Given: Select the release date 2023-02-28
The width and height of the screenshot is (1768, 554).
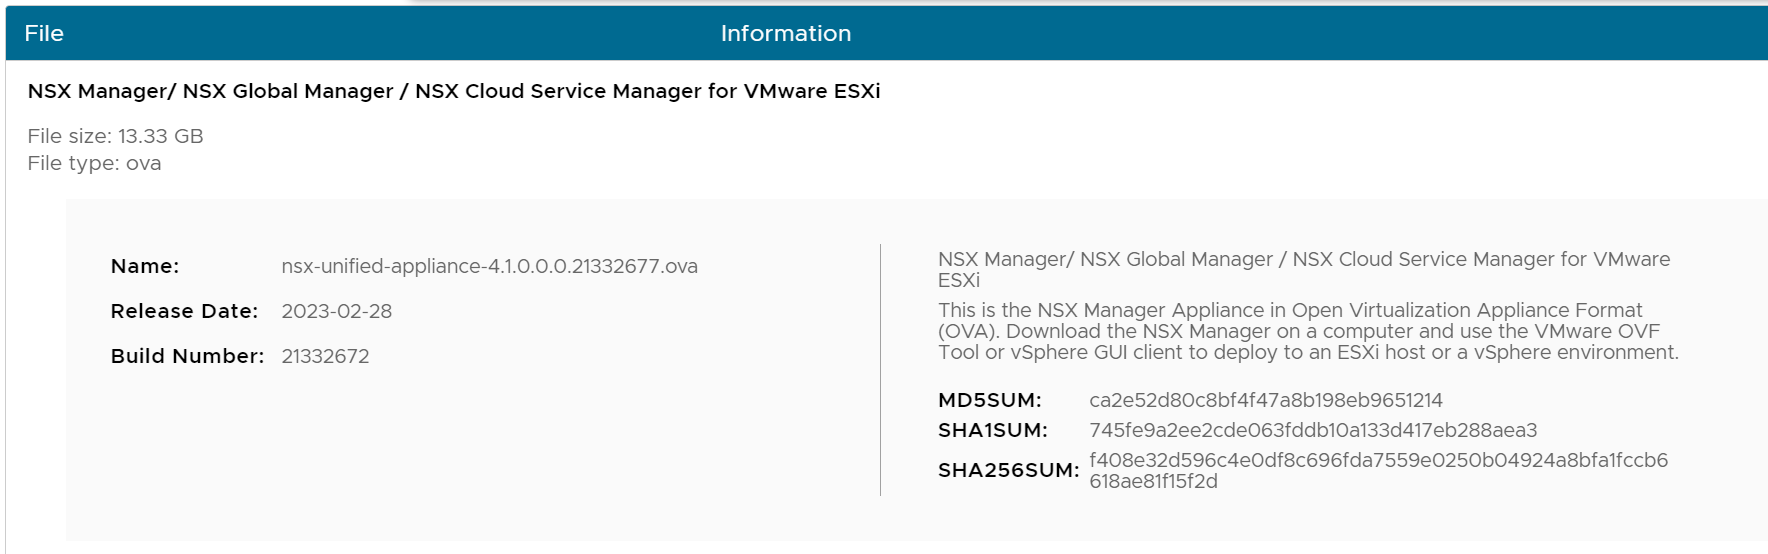Looking at the screenshot, I should pos(337,311).
